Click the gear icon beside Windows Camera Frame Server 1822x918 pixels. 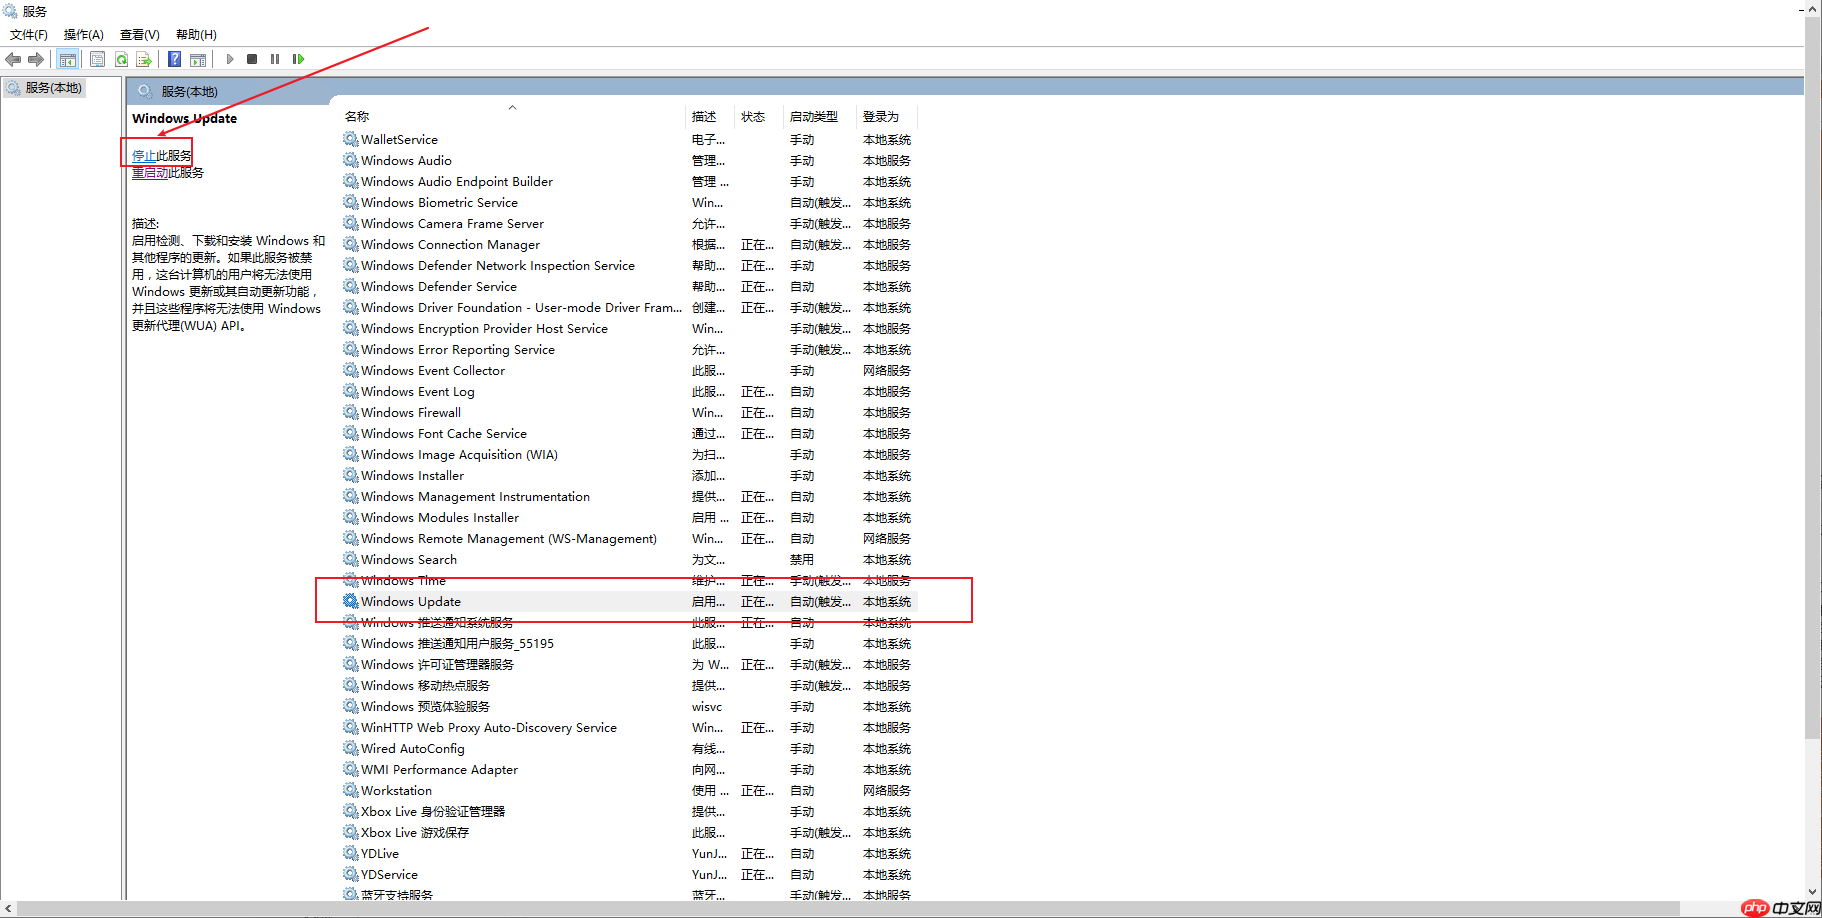click(x=350, y=223)
